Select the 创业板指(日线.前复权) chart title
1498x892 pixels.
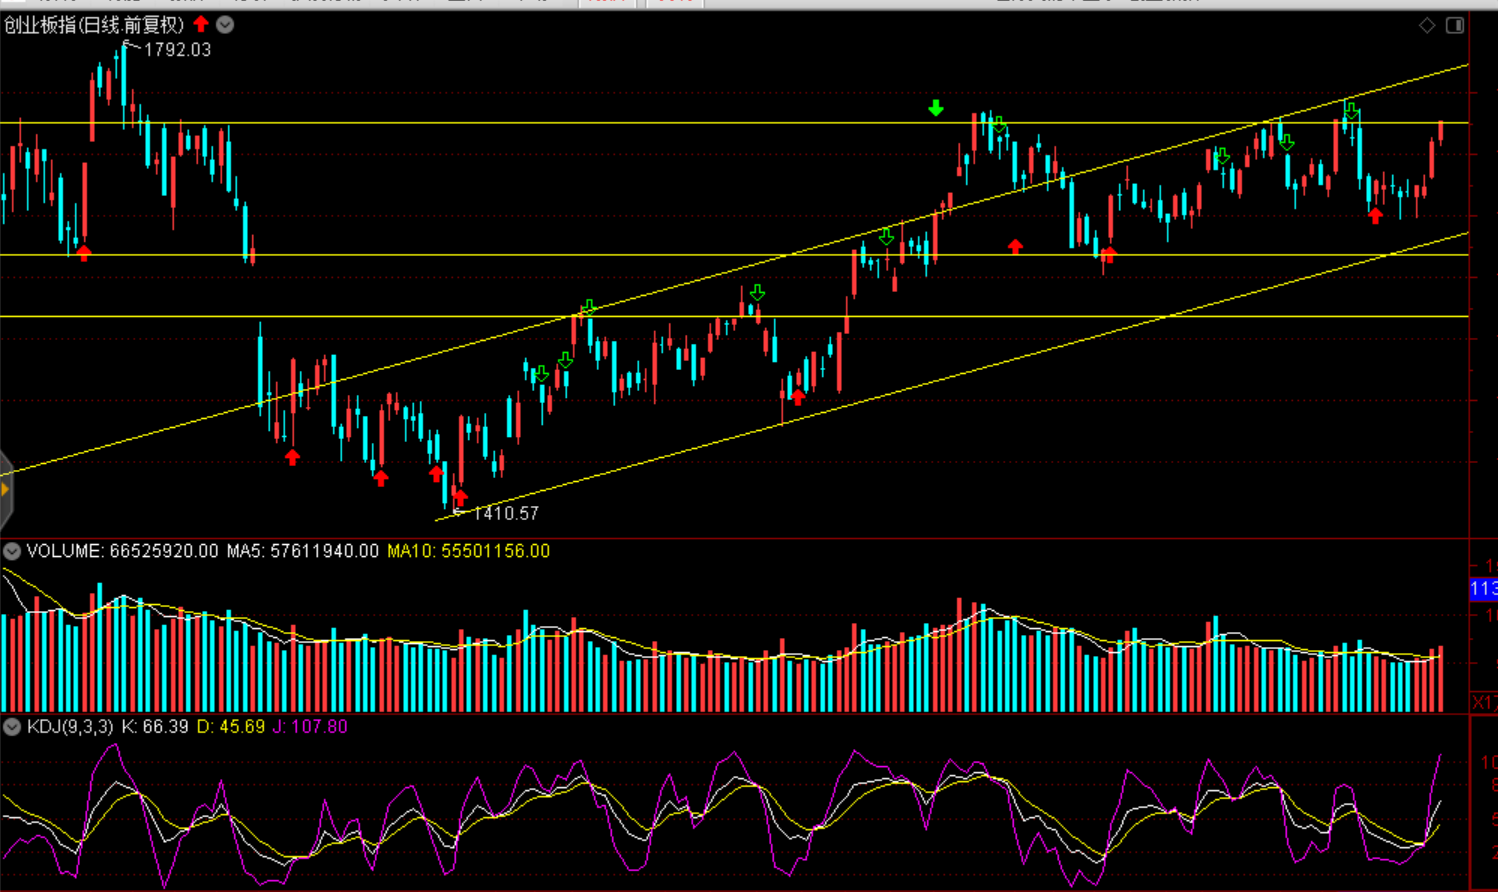[93, 25]
